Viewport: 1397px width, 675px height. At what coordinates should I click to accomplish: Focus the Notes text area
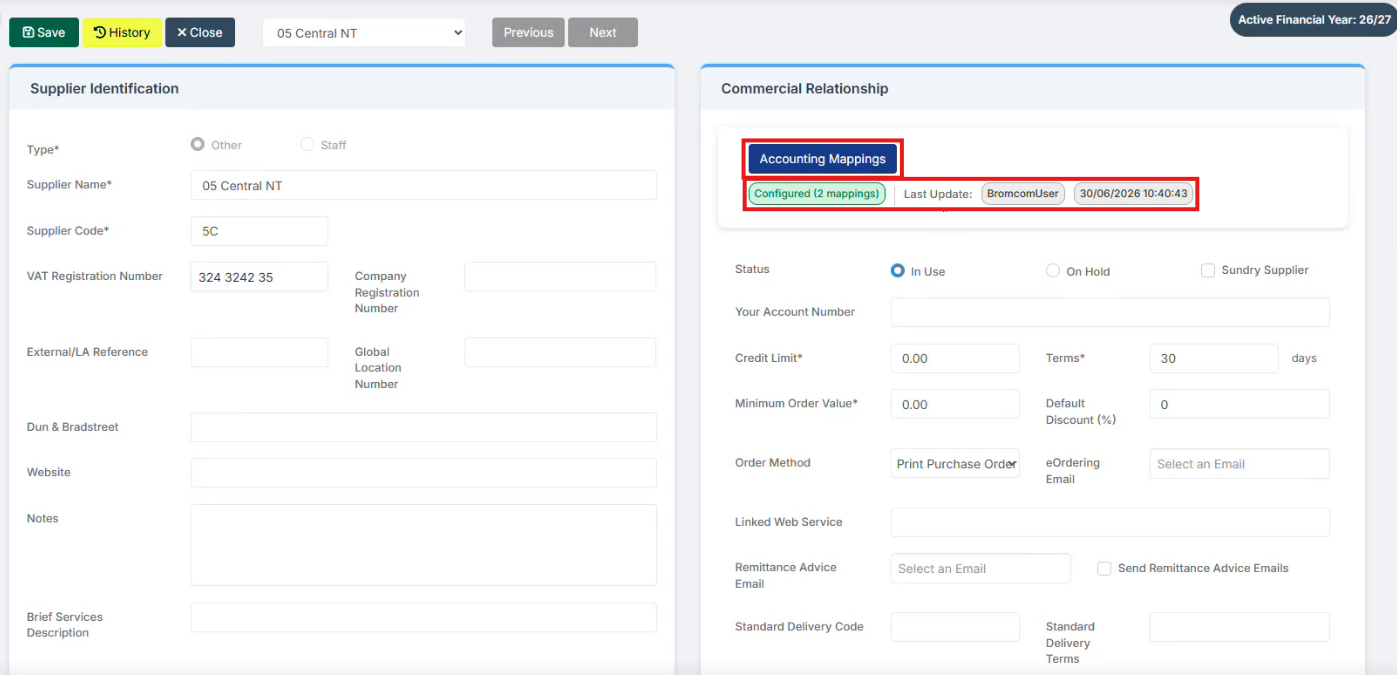[x=424, y=544]
